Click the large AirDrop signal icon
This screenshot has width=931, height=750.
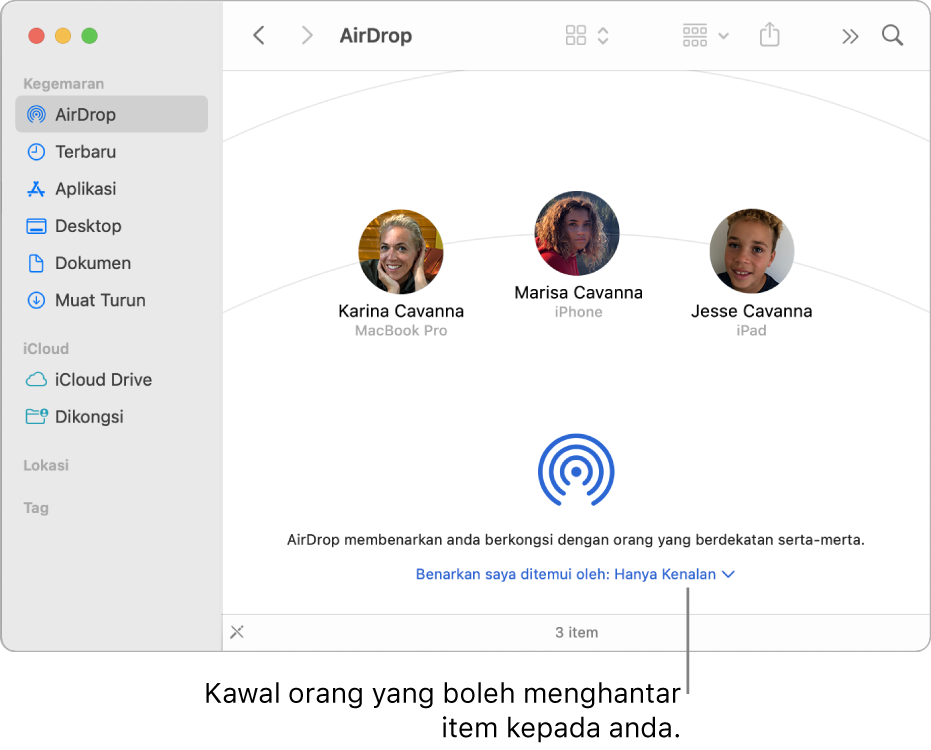click(577, 469)
